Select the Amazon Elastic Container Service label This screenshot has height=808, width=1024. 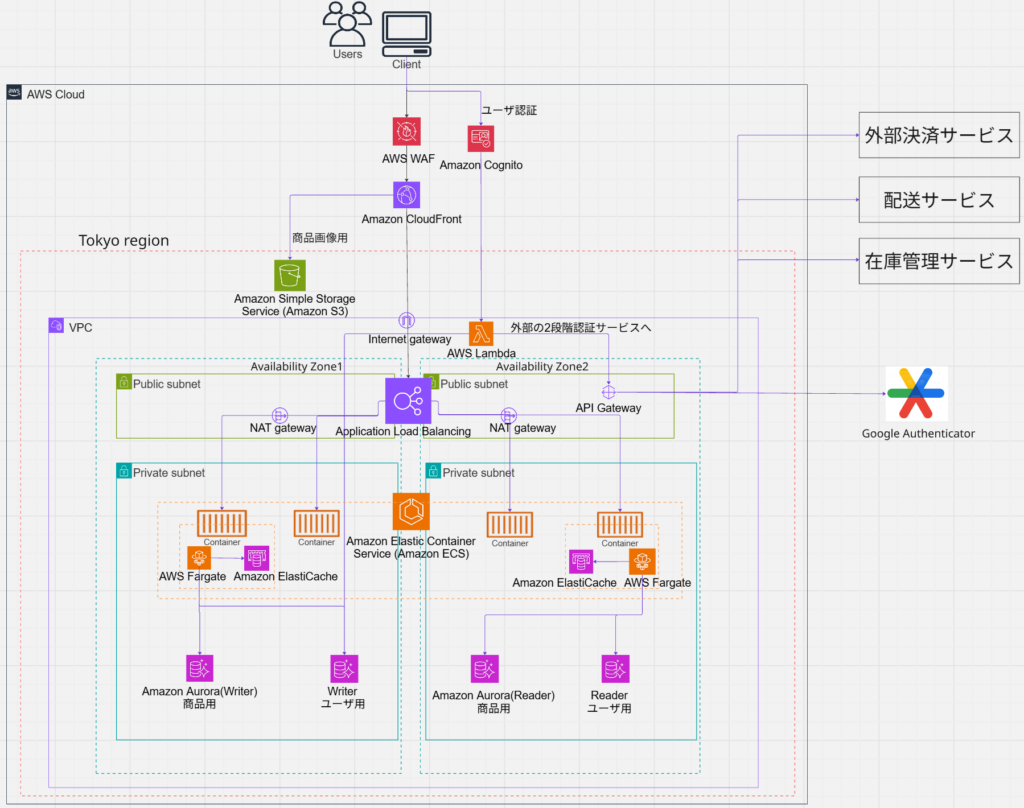coord(411,547)
